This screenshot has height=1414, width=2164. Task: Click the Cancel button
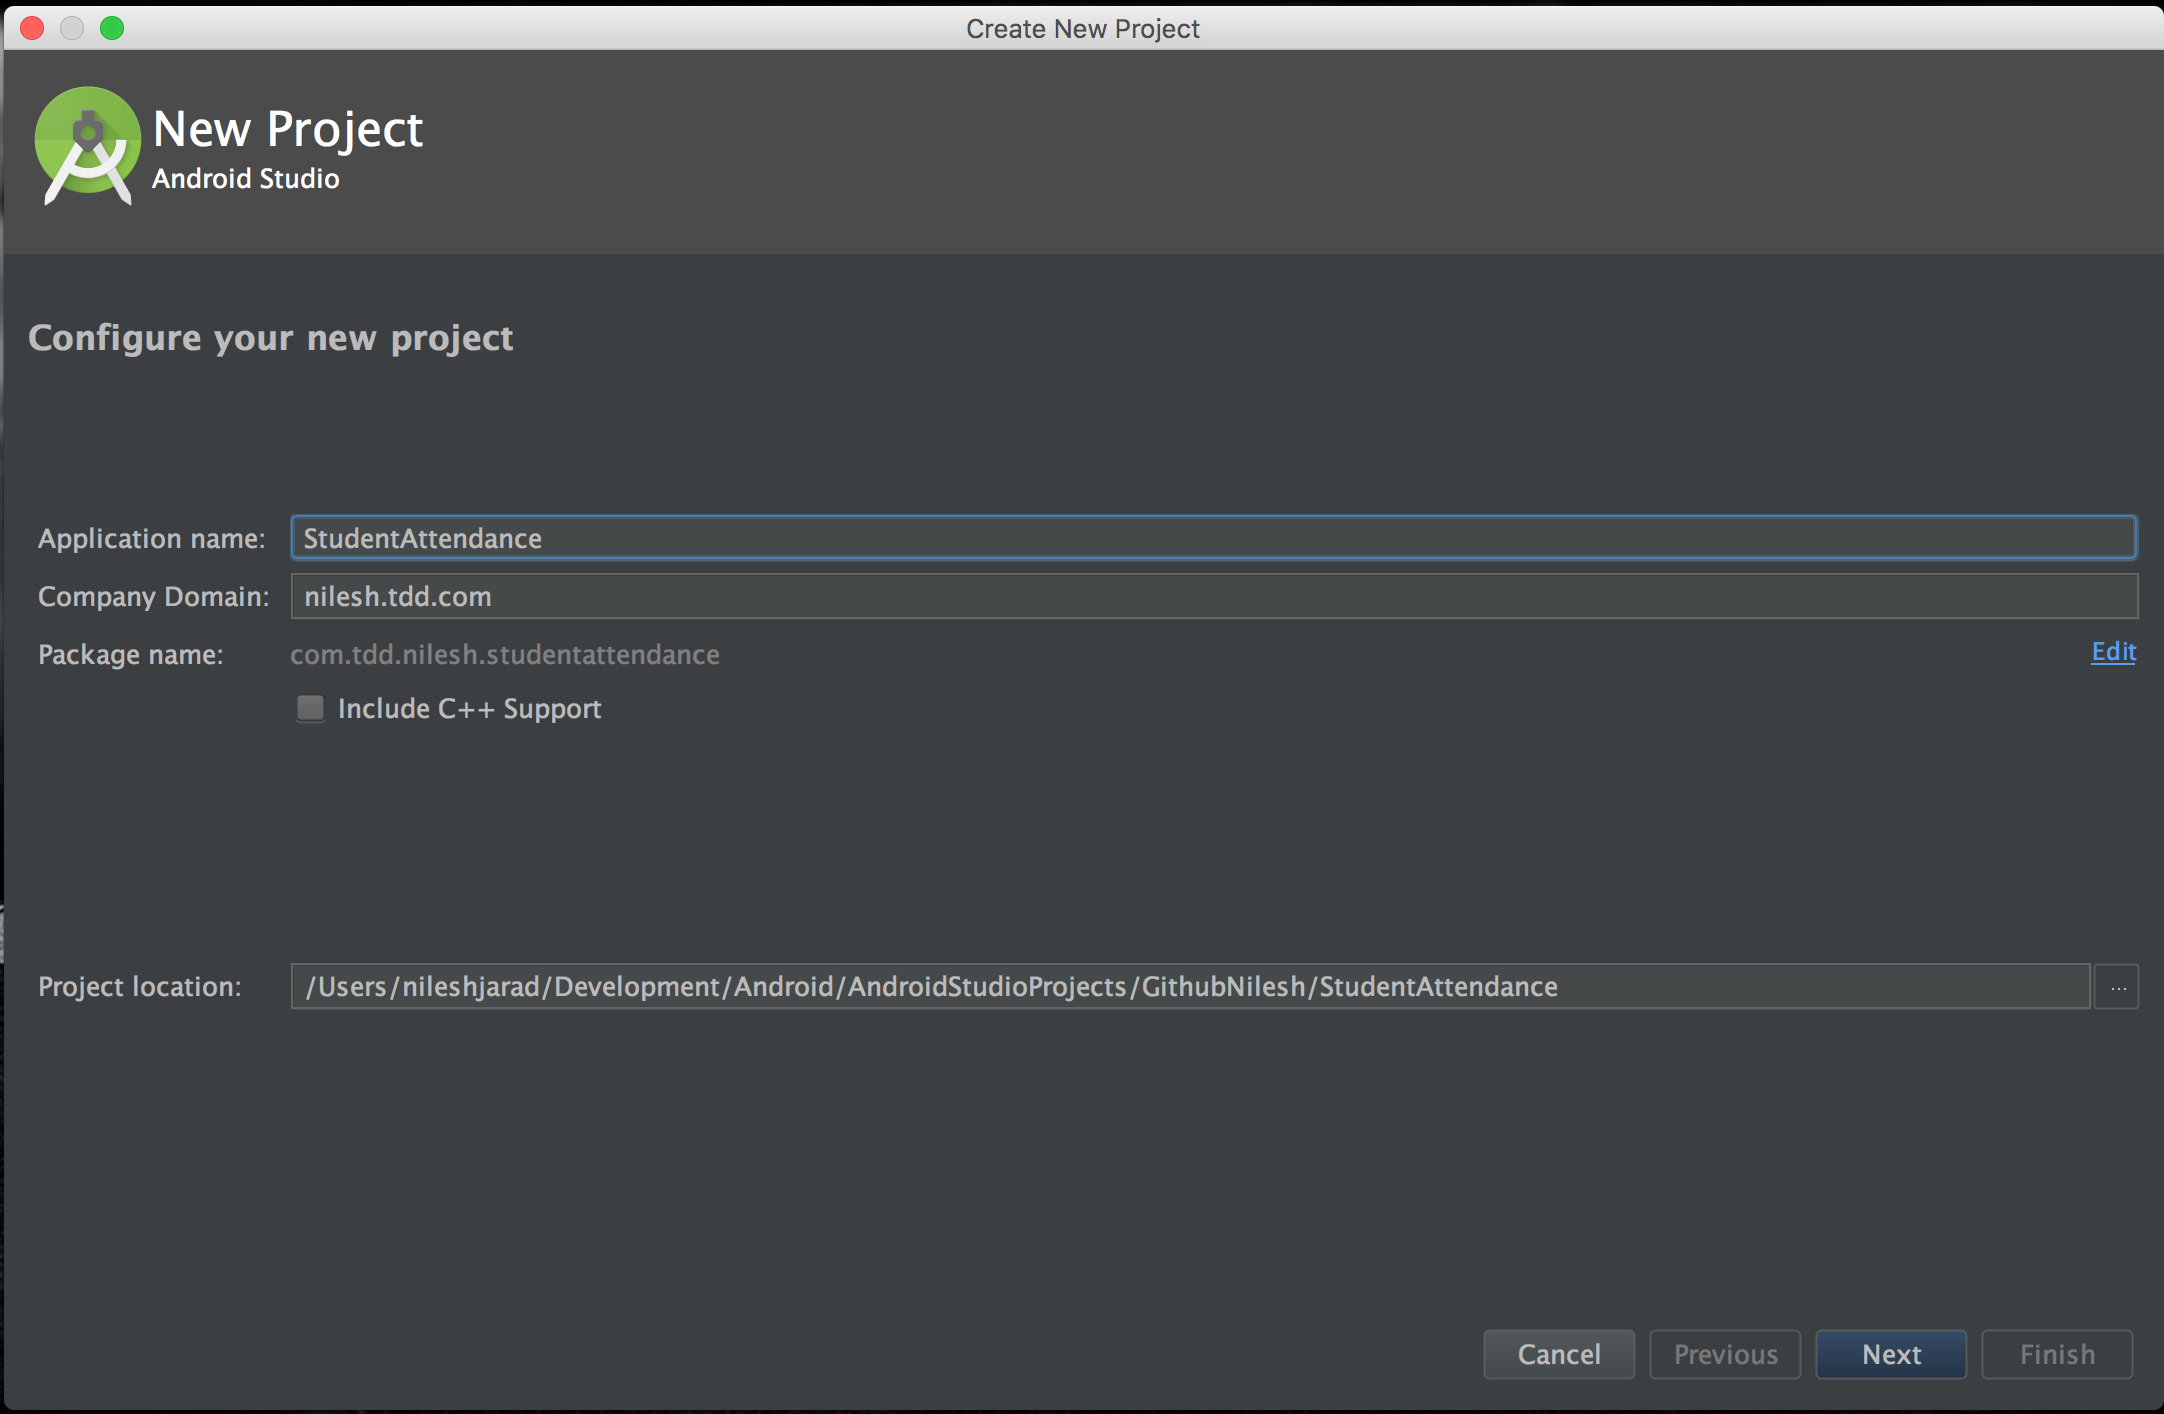pos(1557,1354)
